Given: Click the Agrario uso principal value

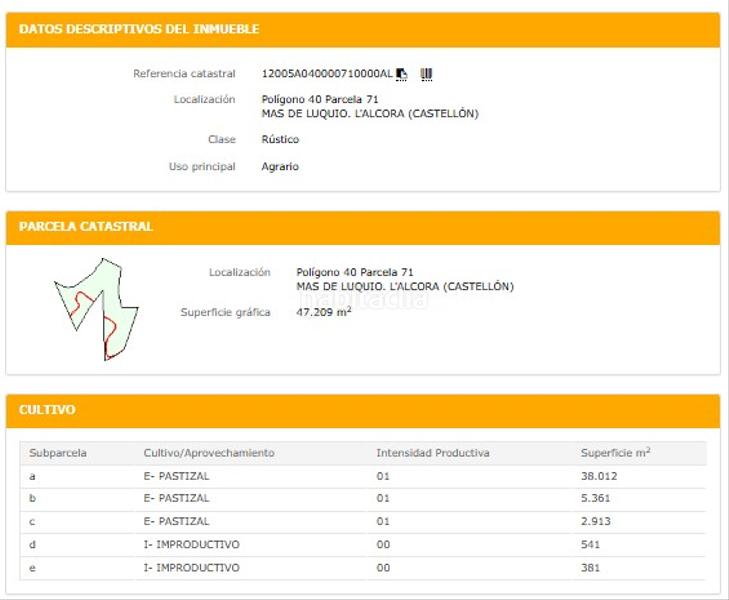Looking at the screenshot, I should point(280,167).
